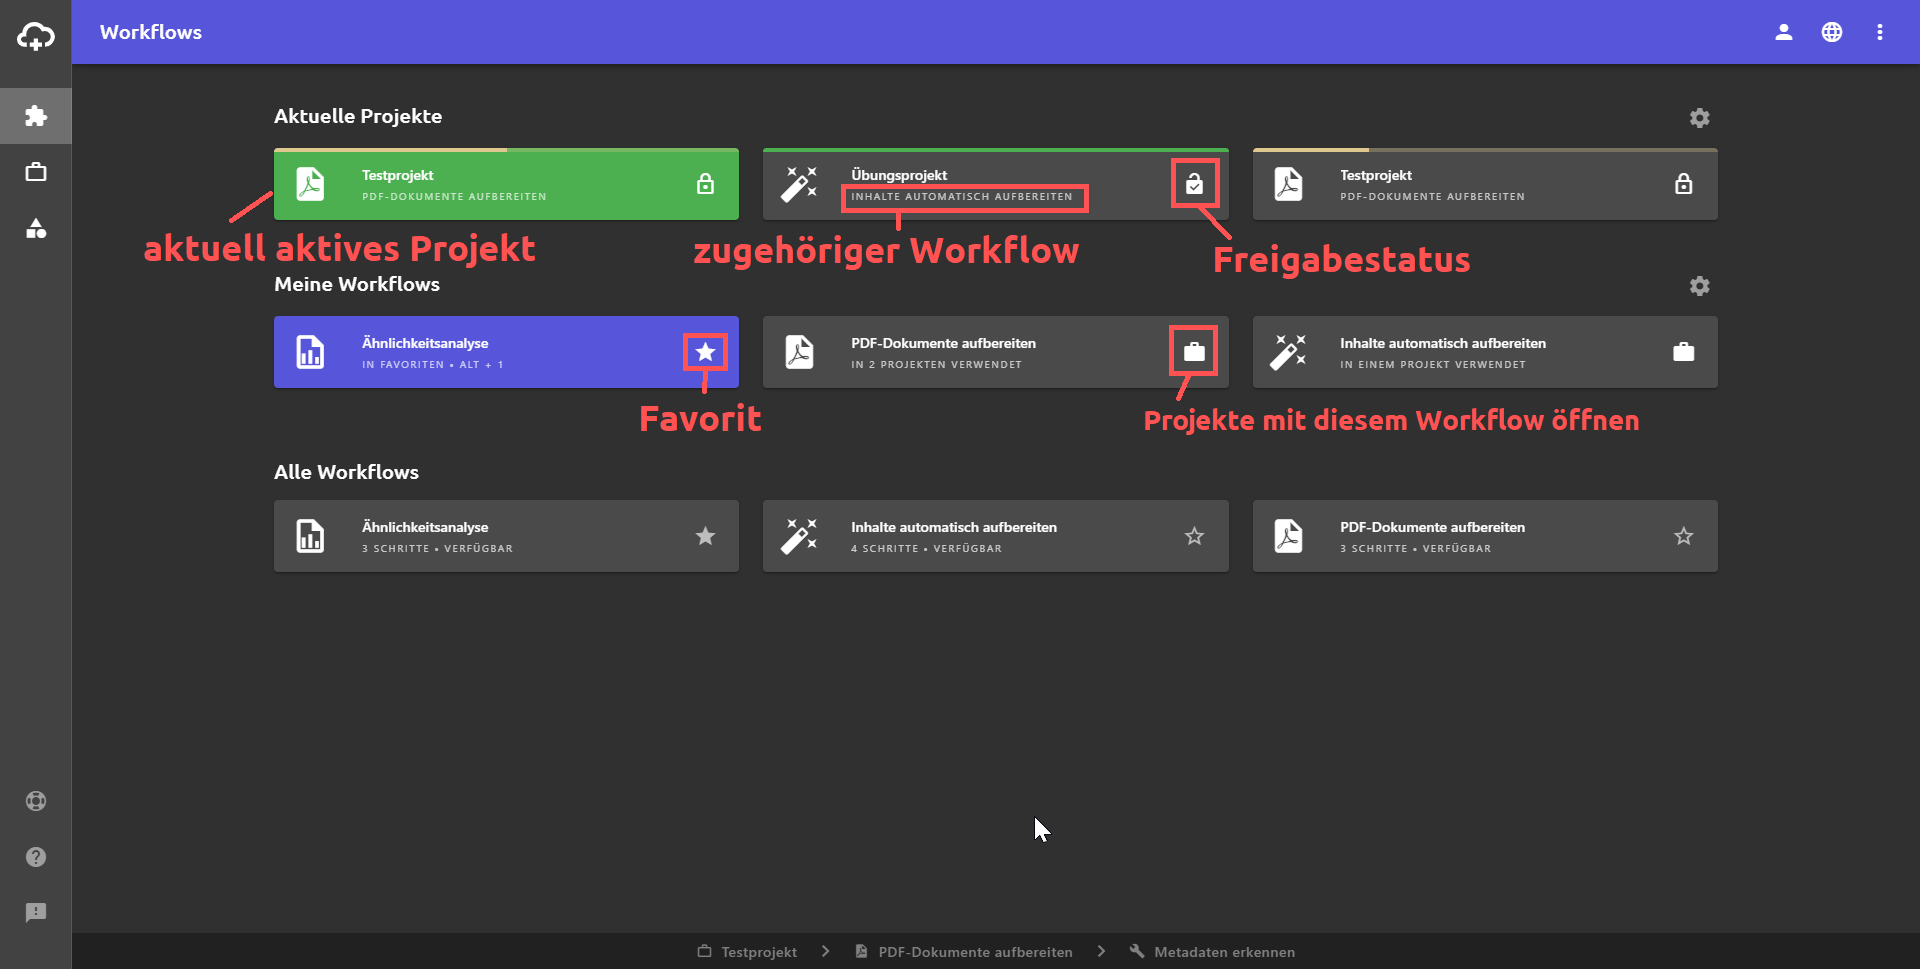1920x969 pixels.
Task: Click wrench icon in bottom breadcrumb
Action: click(x=1137, y=951)
